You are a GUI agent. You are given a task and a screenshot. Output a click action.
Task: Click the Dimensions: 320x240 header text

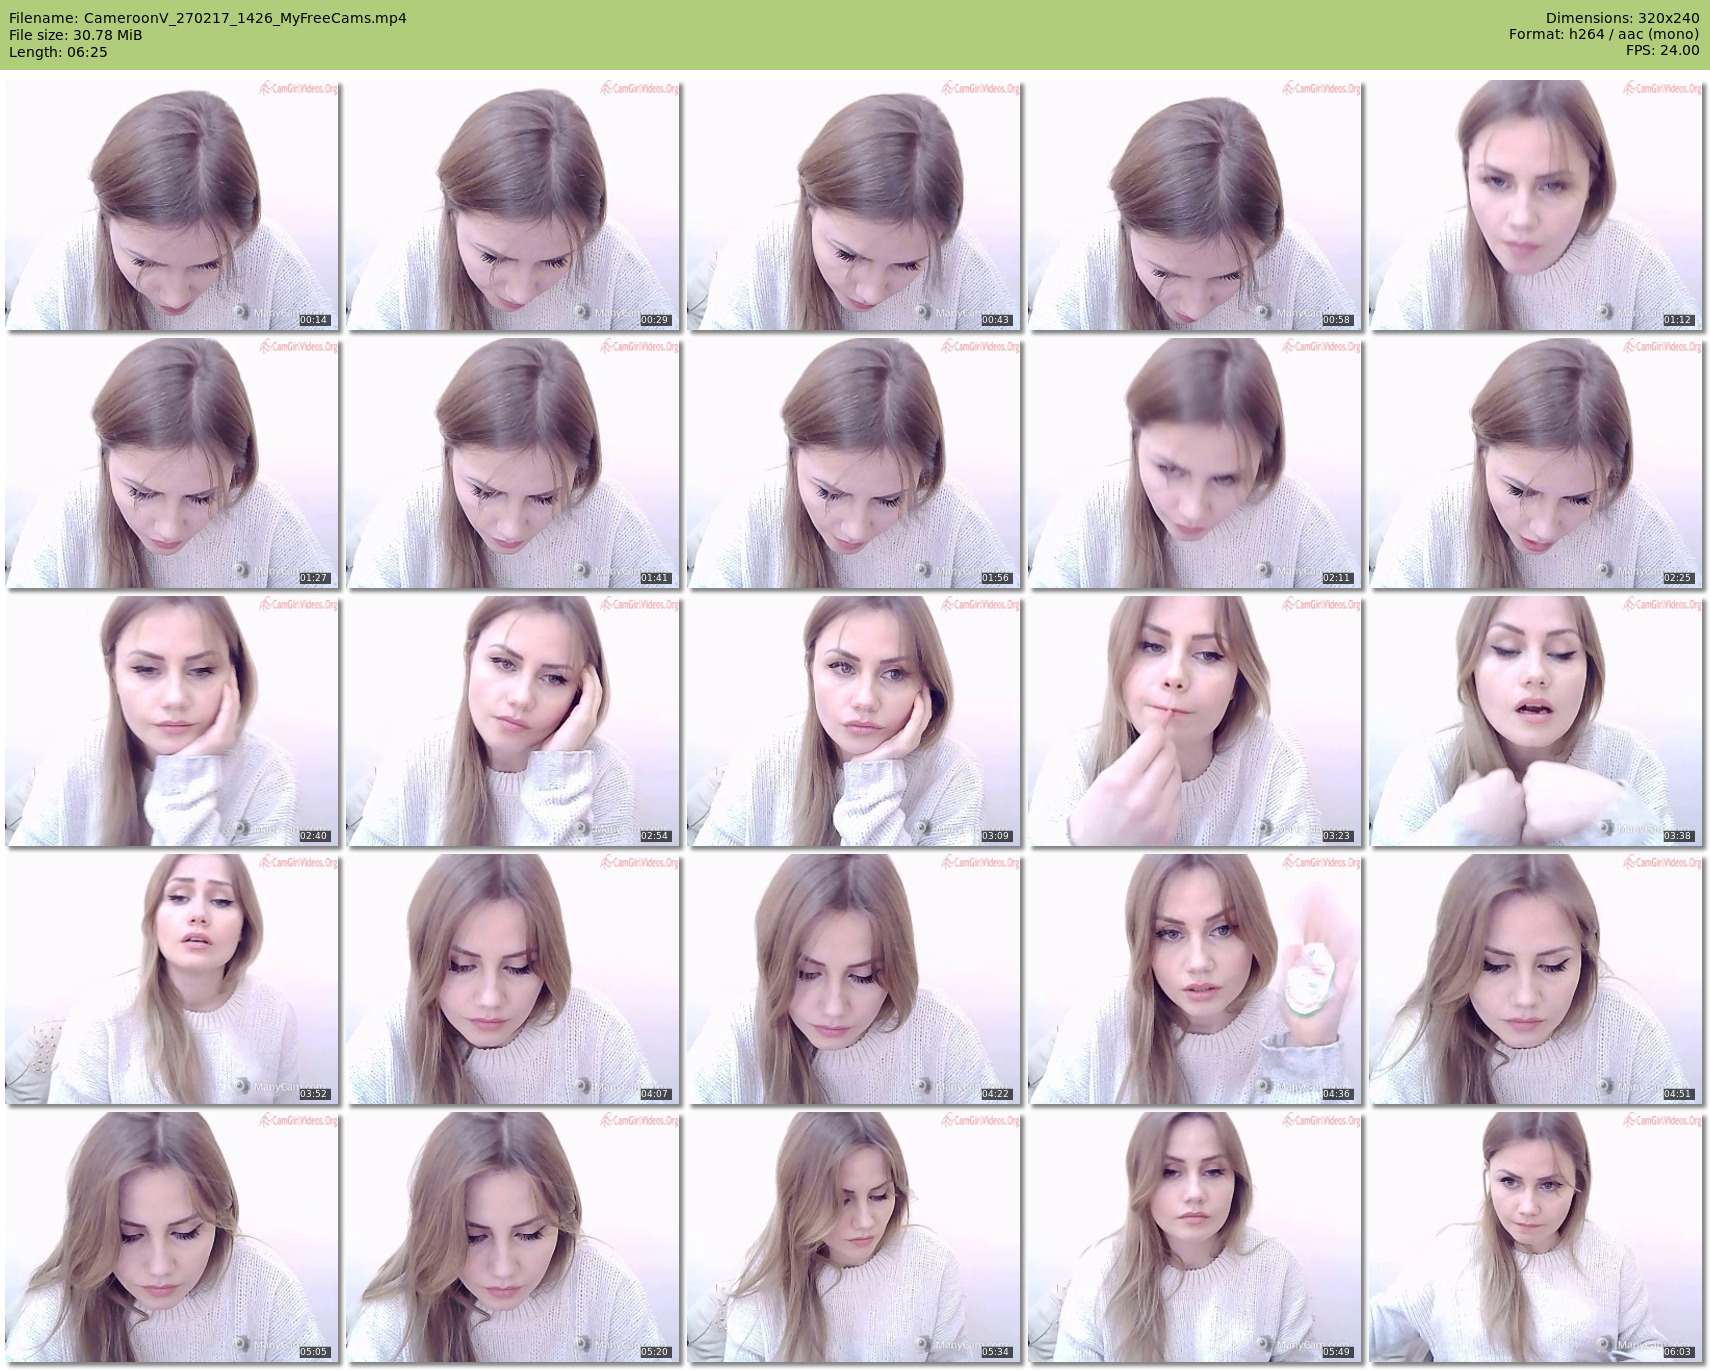(1622, 18)
